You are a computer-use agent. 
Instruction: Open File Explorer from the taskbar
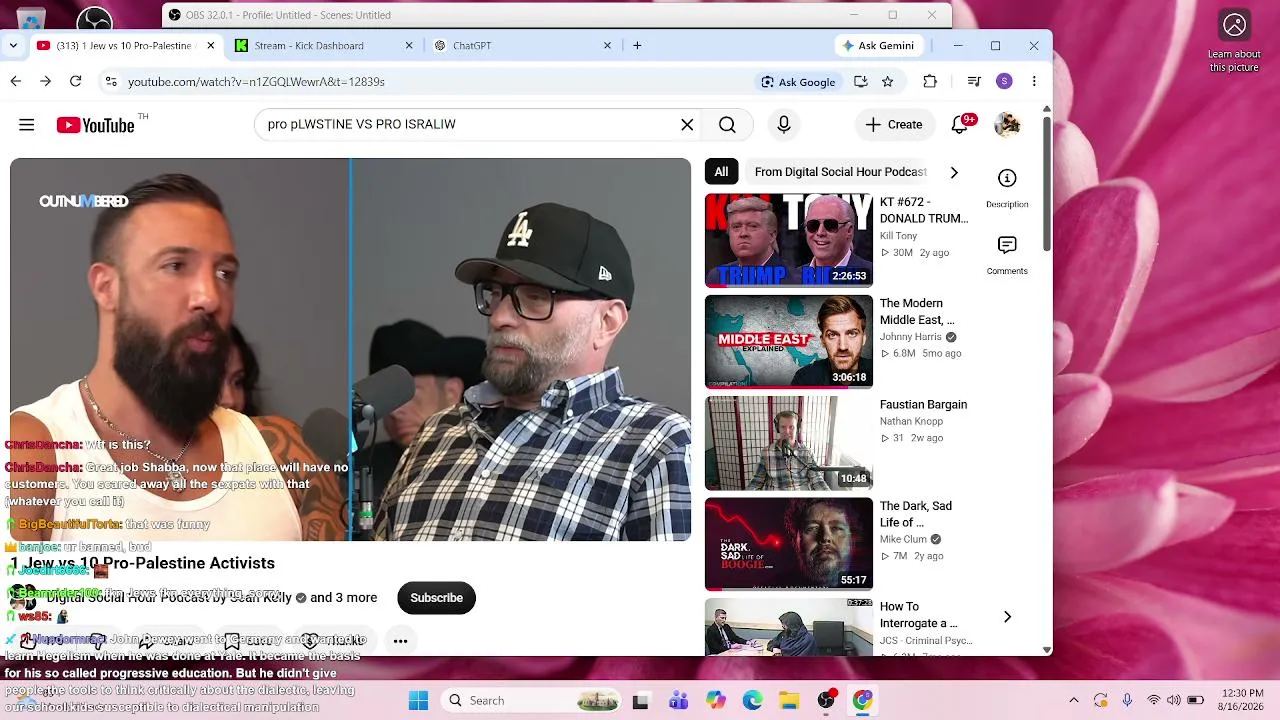(789, 701)
